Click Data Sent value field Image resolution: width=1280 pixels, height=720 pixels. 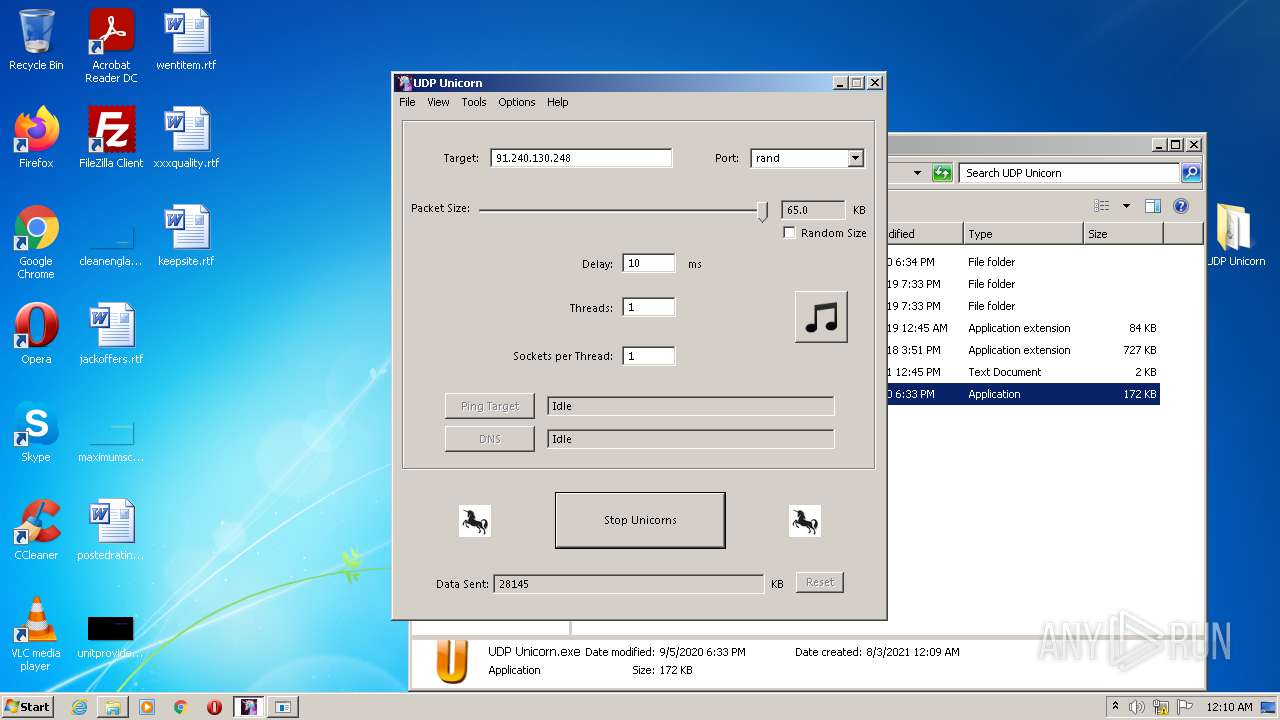(x=628, y=583)
